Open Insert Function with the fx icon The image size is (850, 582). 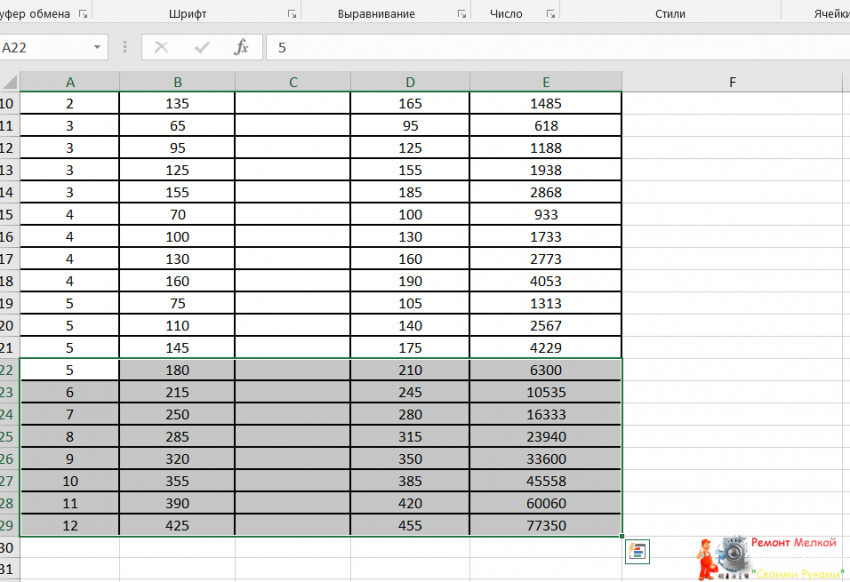(241, 47)
